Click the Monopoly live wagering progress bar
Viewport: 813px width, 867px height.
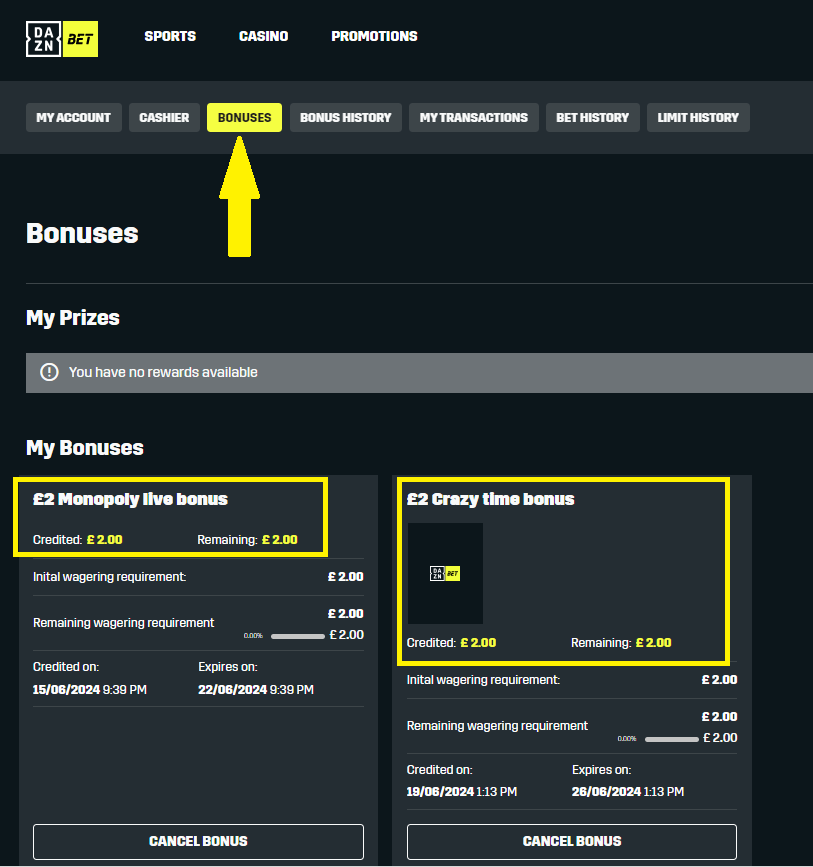[298, 636]
